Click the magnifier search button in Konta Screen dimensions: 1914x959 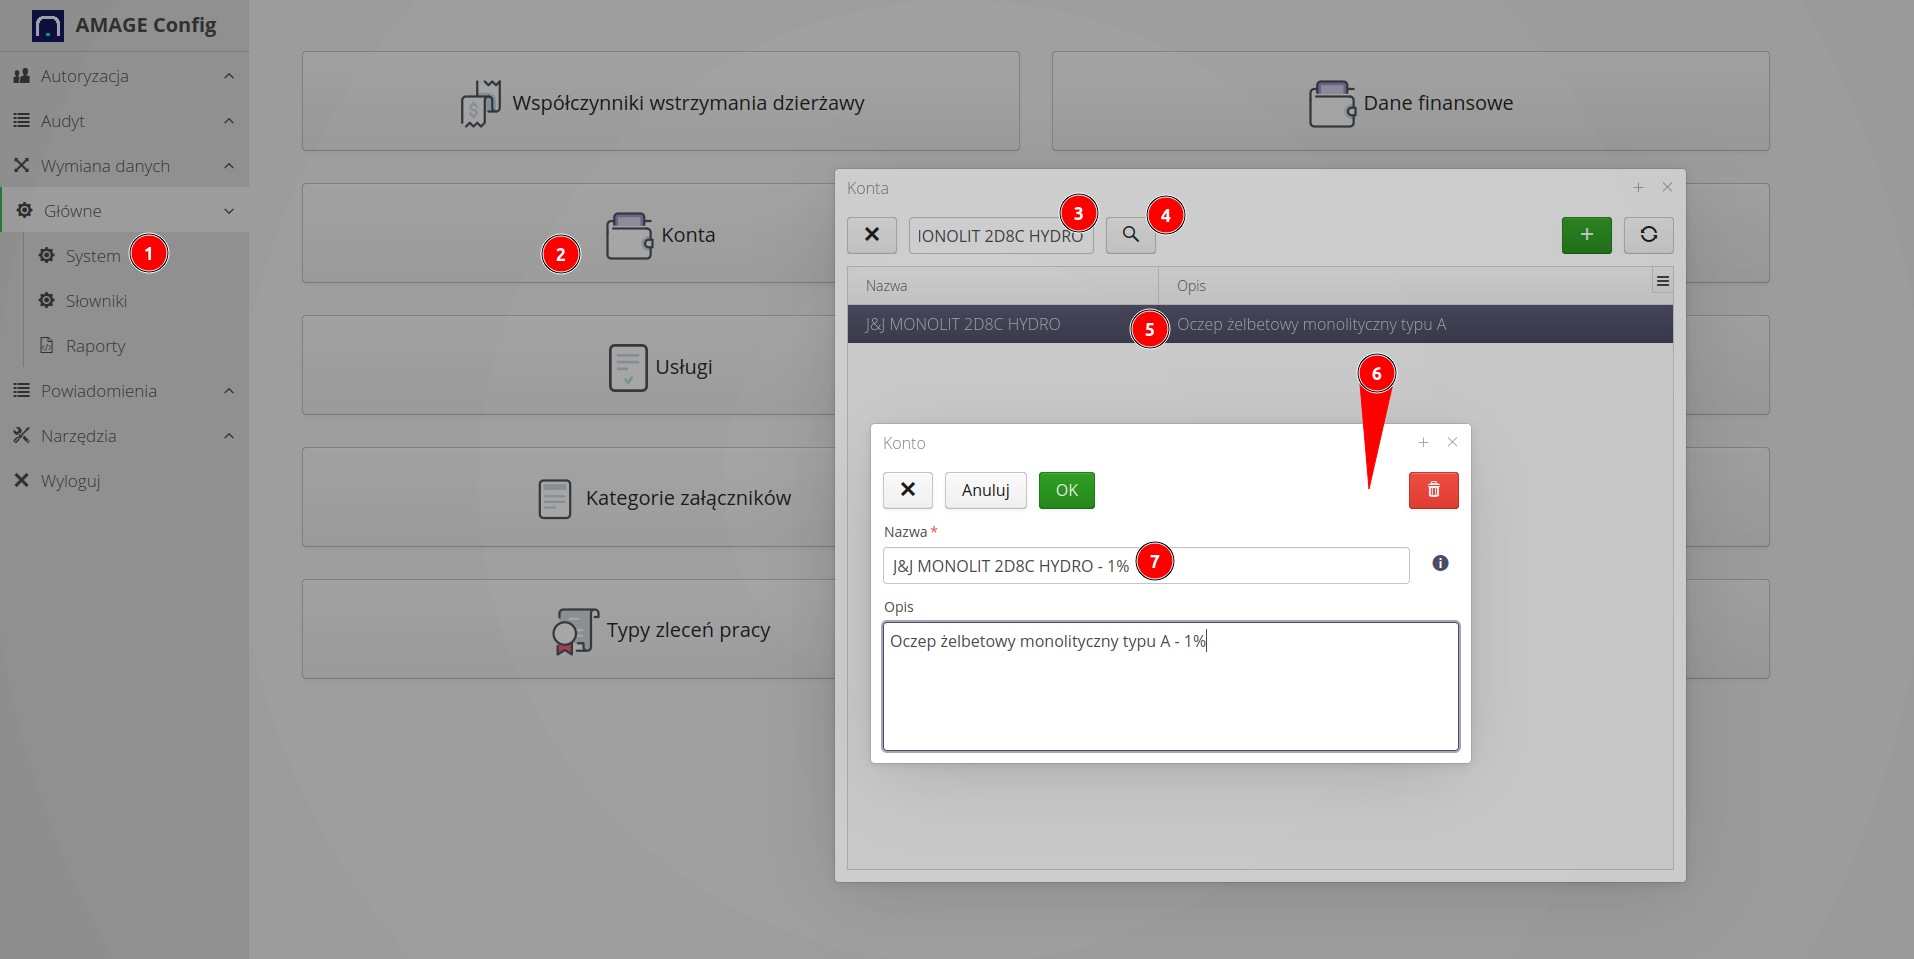tap(1130, 234)
